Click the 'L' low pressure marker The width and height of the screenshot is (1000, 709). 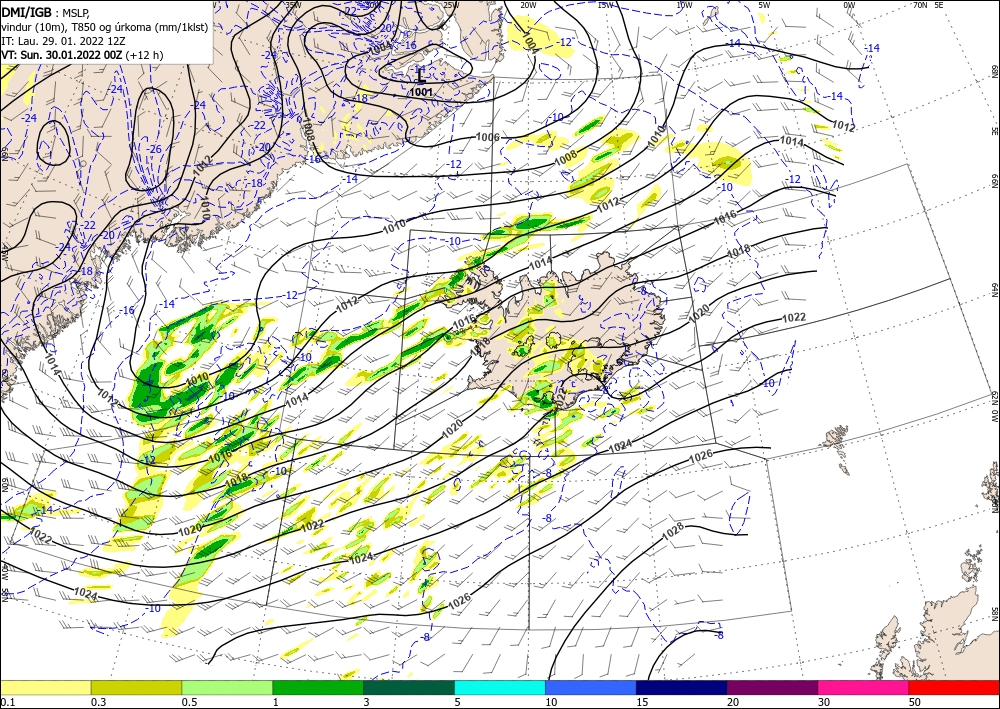coord(420,76)
